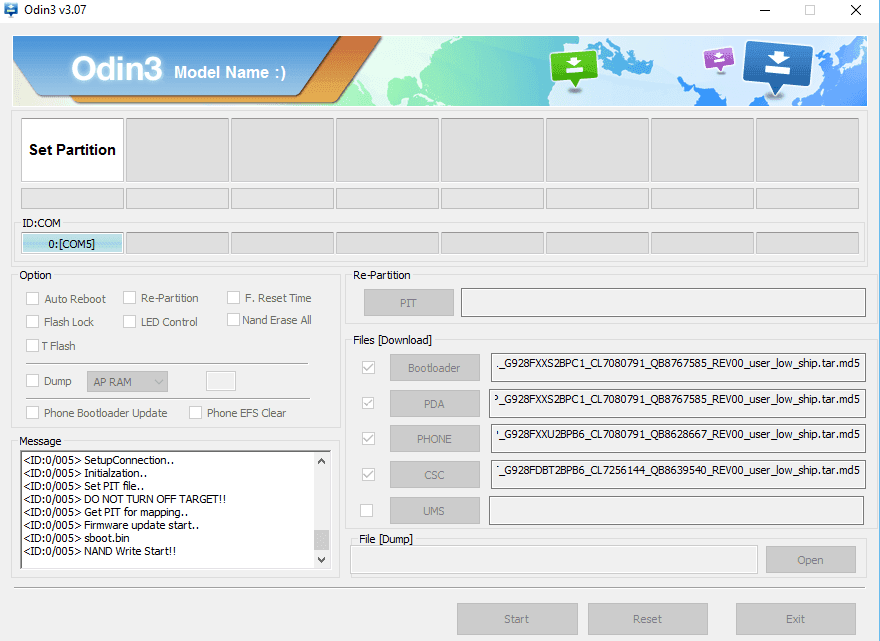Uncheck the CSC file checkbox
Screen dimensions: 880x641
(x=368, y=474)
